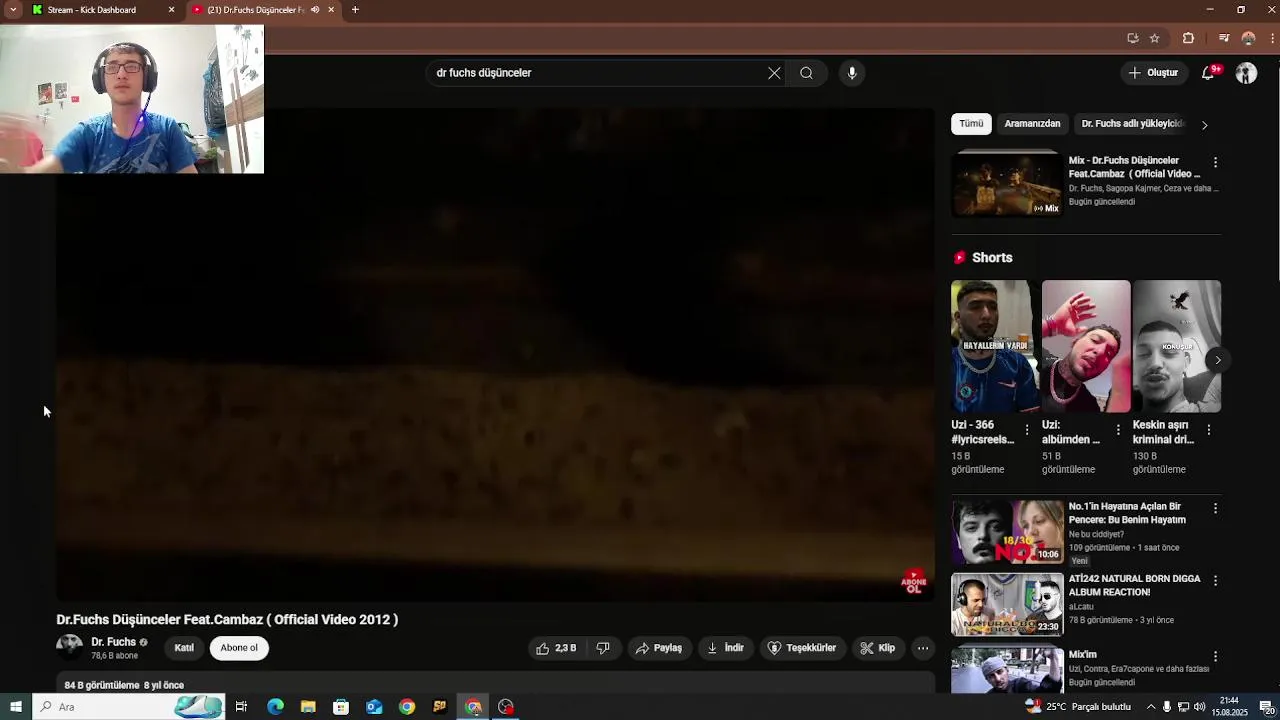Open options for No.1'in Hayatına video
The width and height of the screenshot is (1280, 720).
[x=1215, y=508]
